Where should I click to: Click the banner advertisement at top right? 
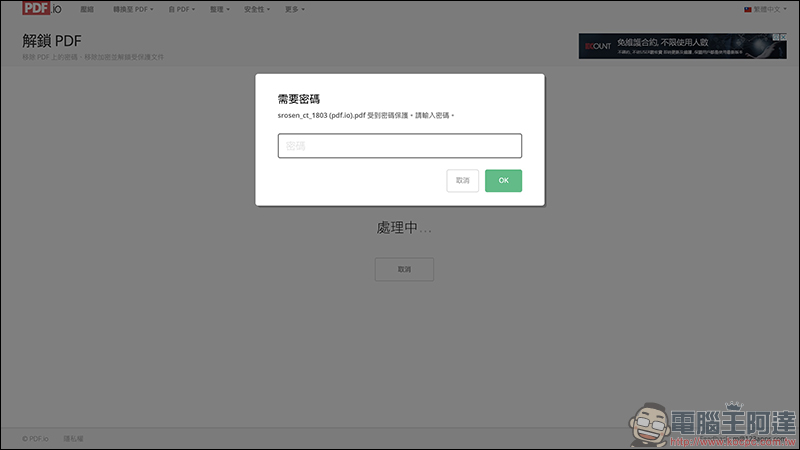tap(682, 46)
